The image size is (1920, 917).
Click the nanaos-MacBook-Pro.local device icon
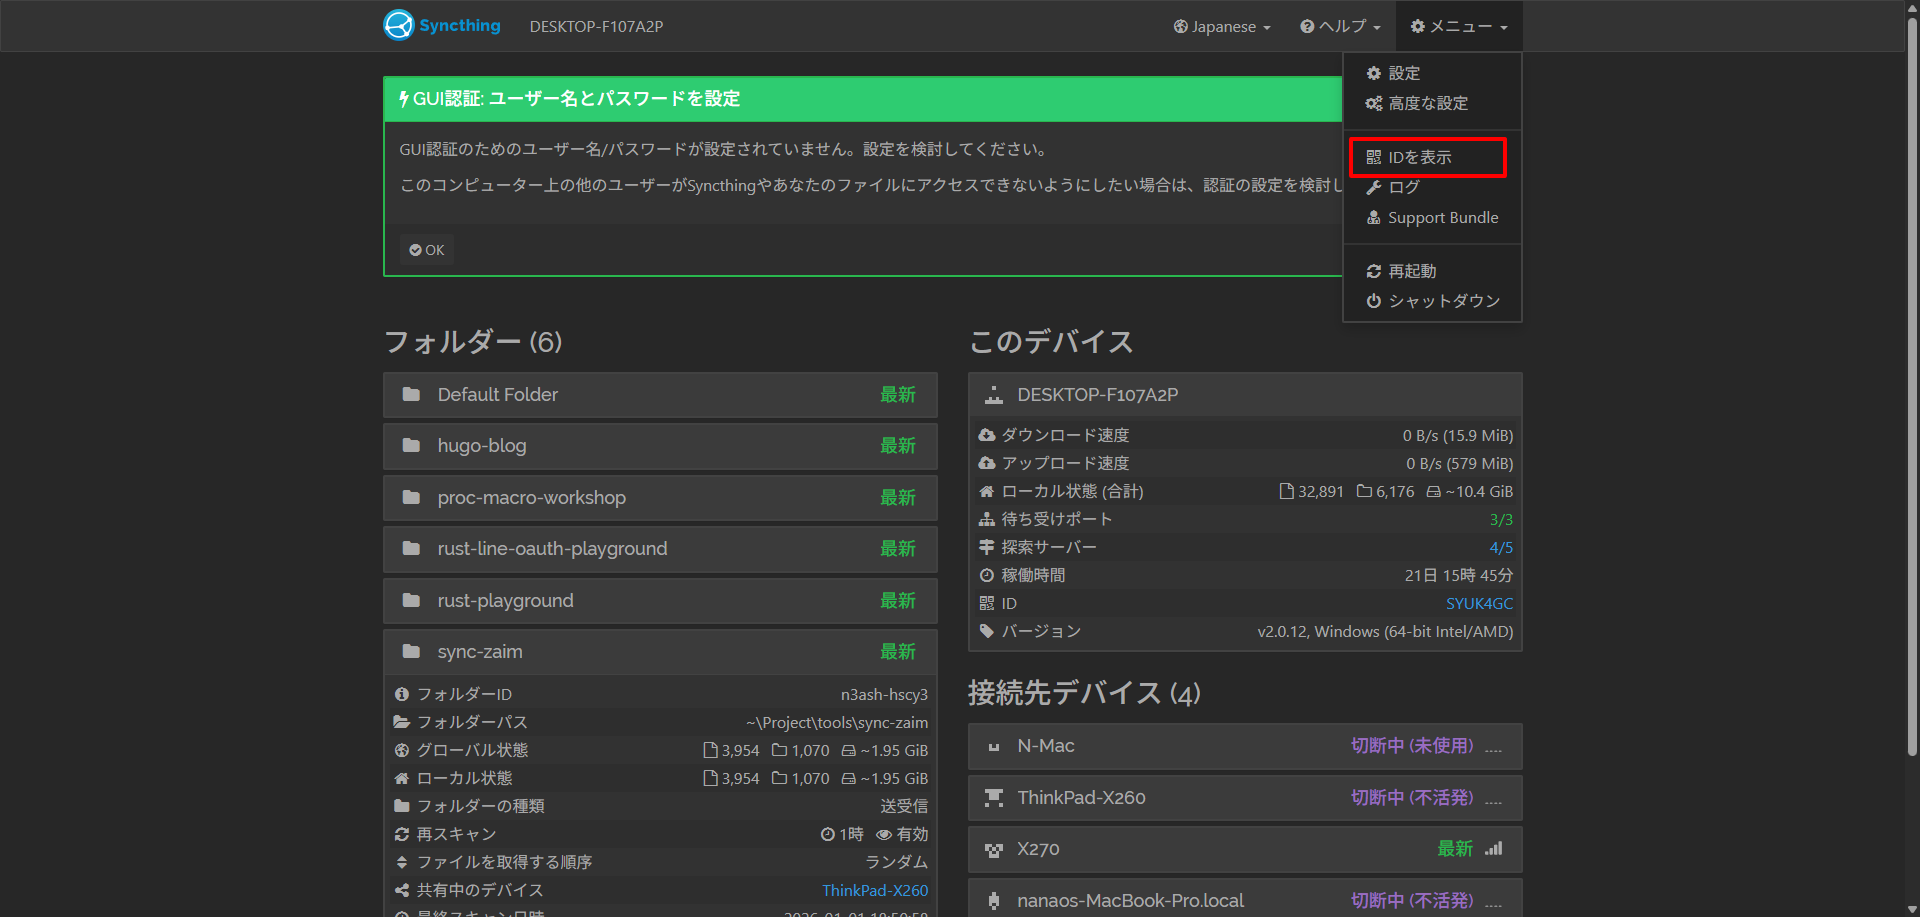(x=993, y=901)
